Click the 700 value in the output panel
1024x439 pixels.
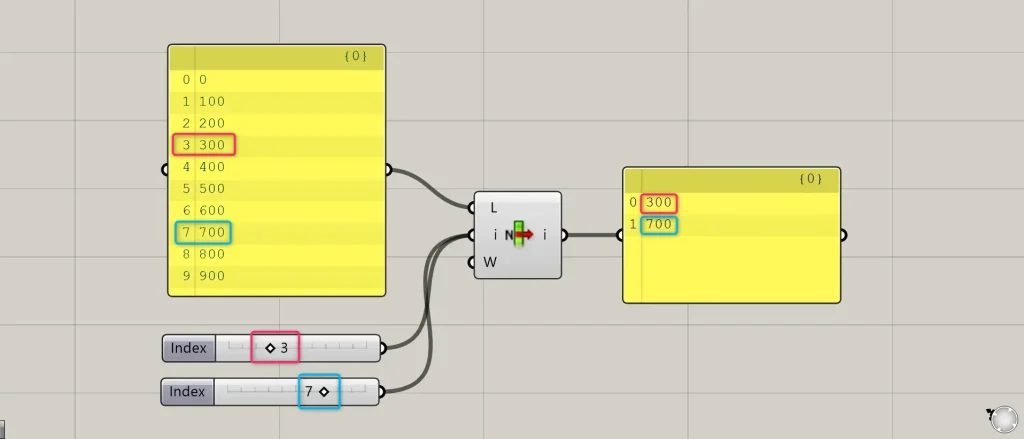pyautogui.click(x=659, y=225)
